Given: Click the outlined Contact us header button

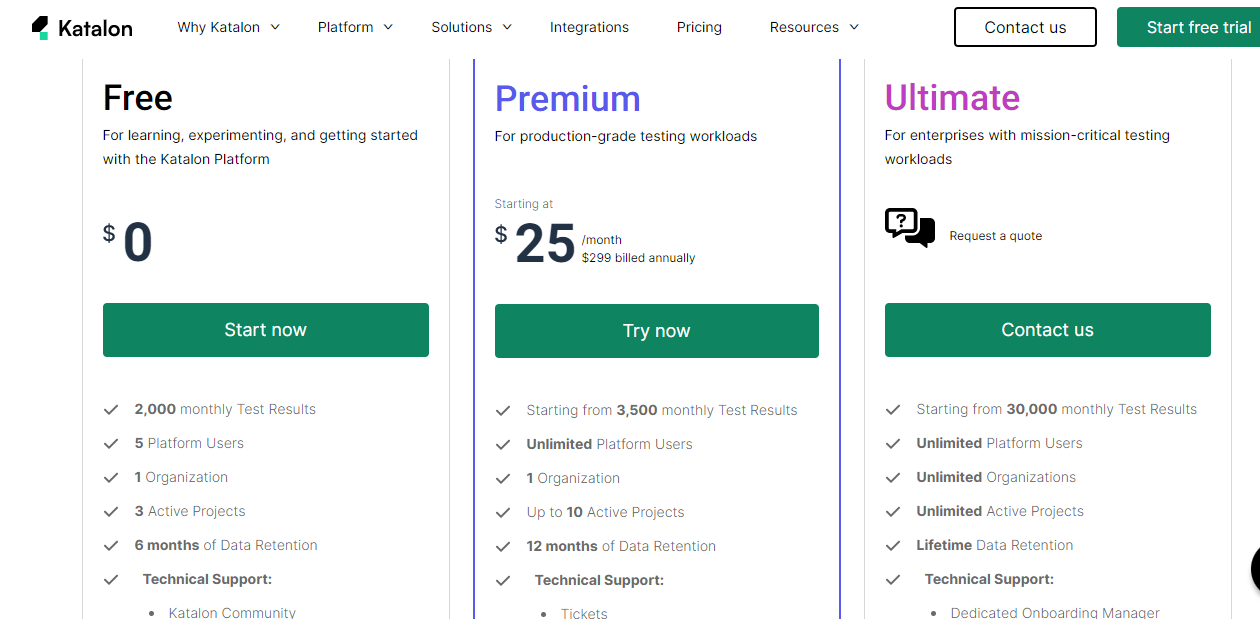Looking at the screenshot, I should click(x=1025, y=27).
